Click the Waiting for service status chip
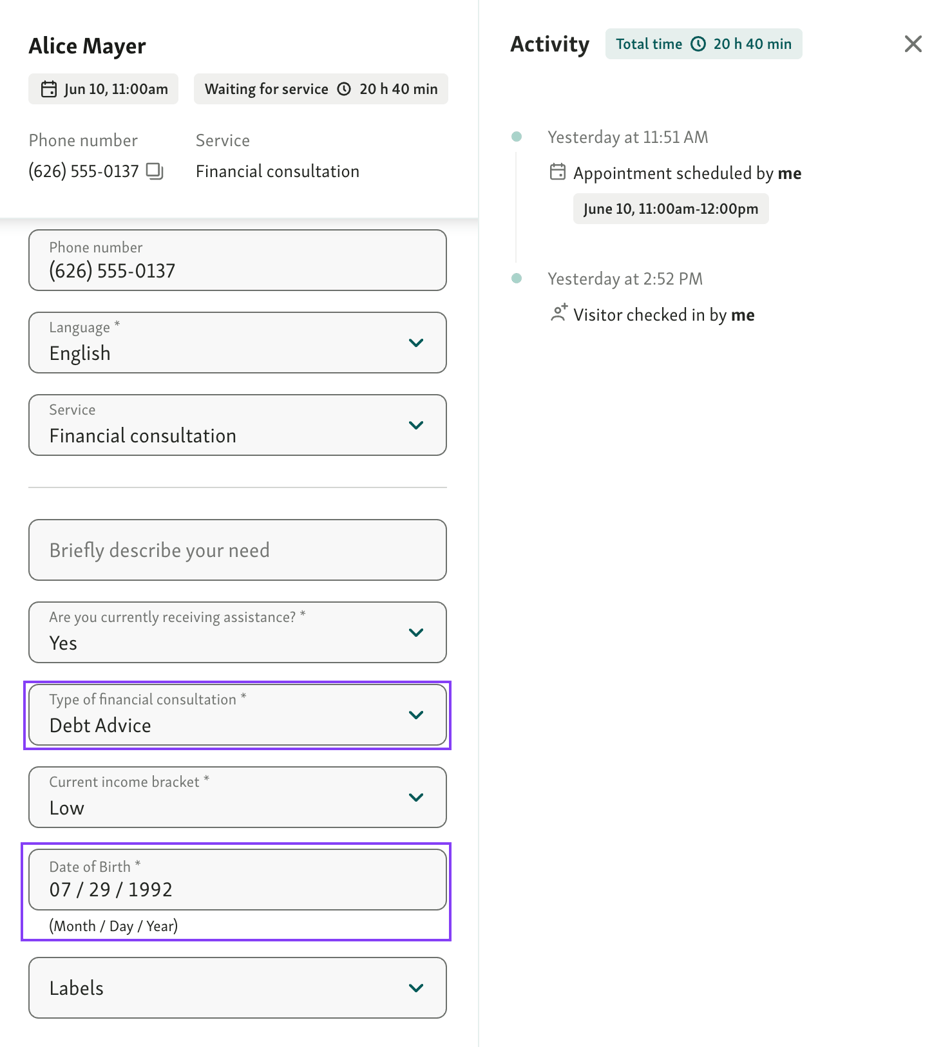Viewport: 952px width, 1047px height. point(266,88)
